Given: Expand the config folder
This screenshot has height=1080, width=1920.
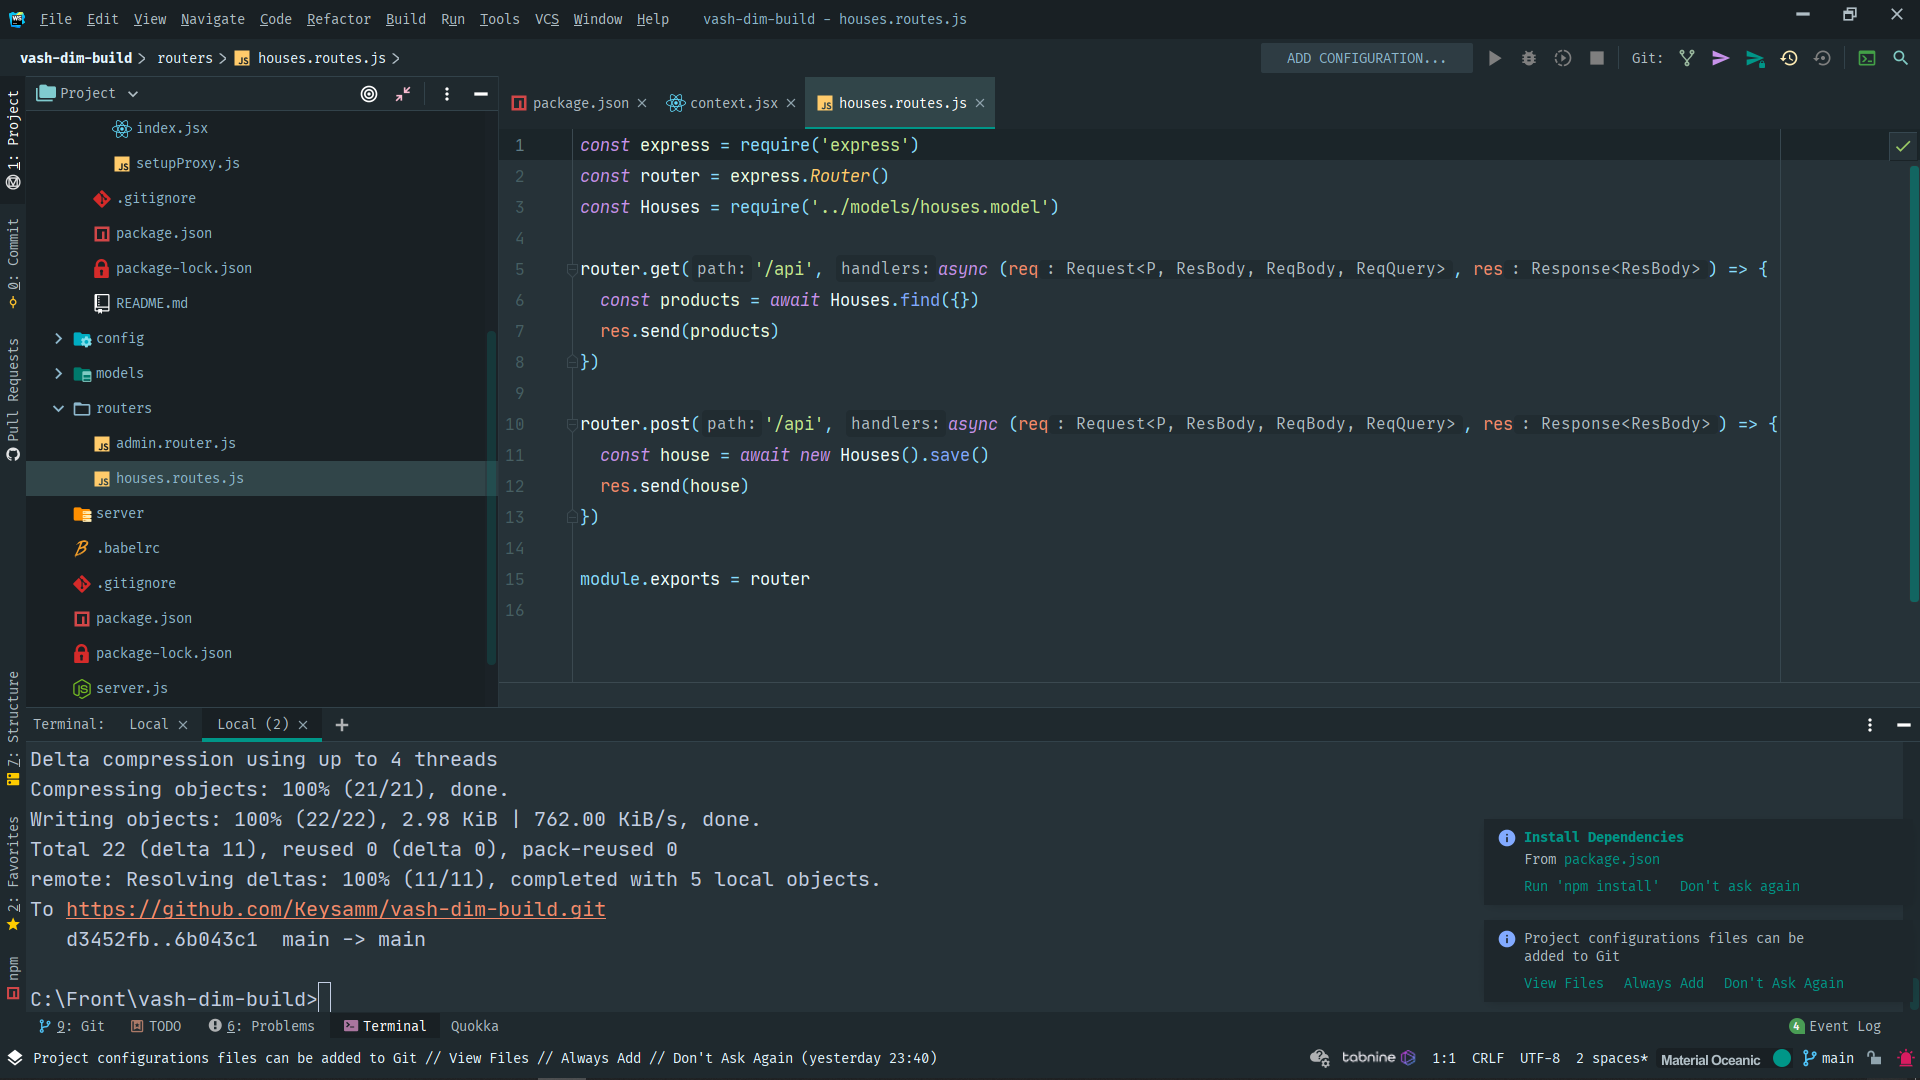Looking at the screenshot, I should (58, 339).
